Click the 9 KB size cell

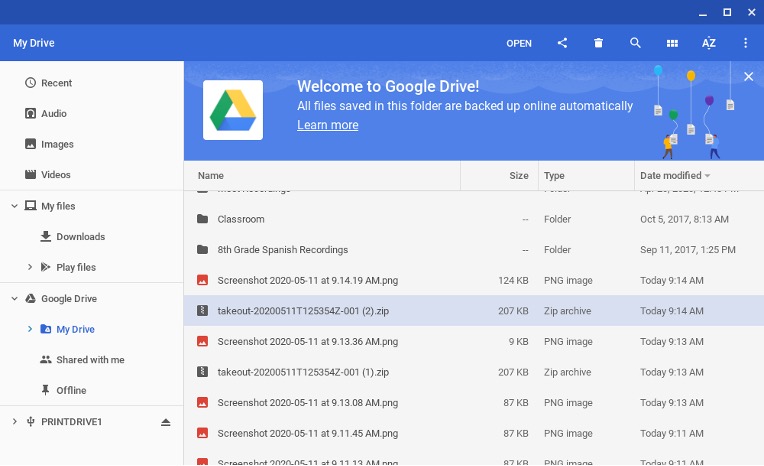(518, 342)
